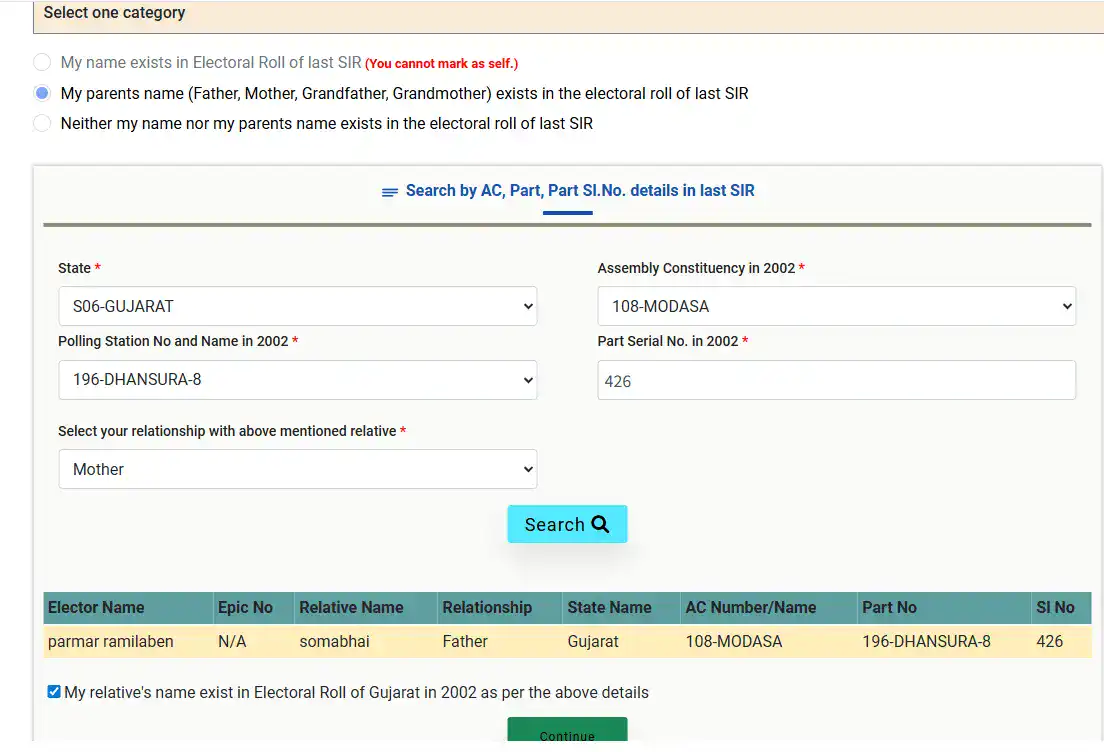1104x752 pixels.
Task: Click the AC Number/Name column header
Action: 750,607
